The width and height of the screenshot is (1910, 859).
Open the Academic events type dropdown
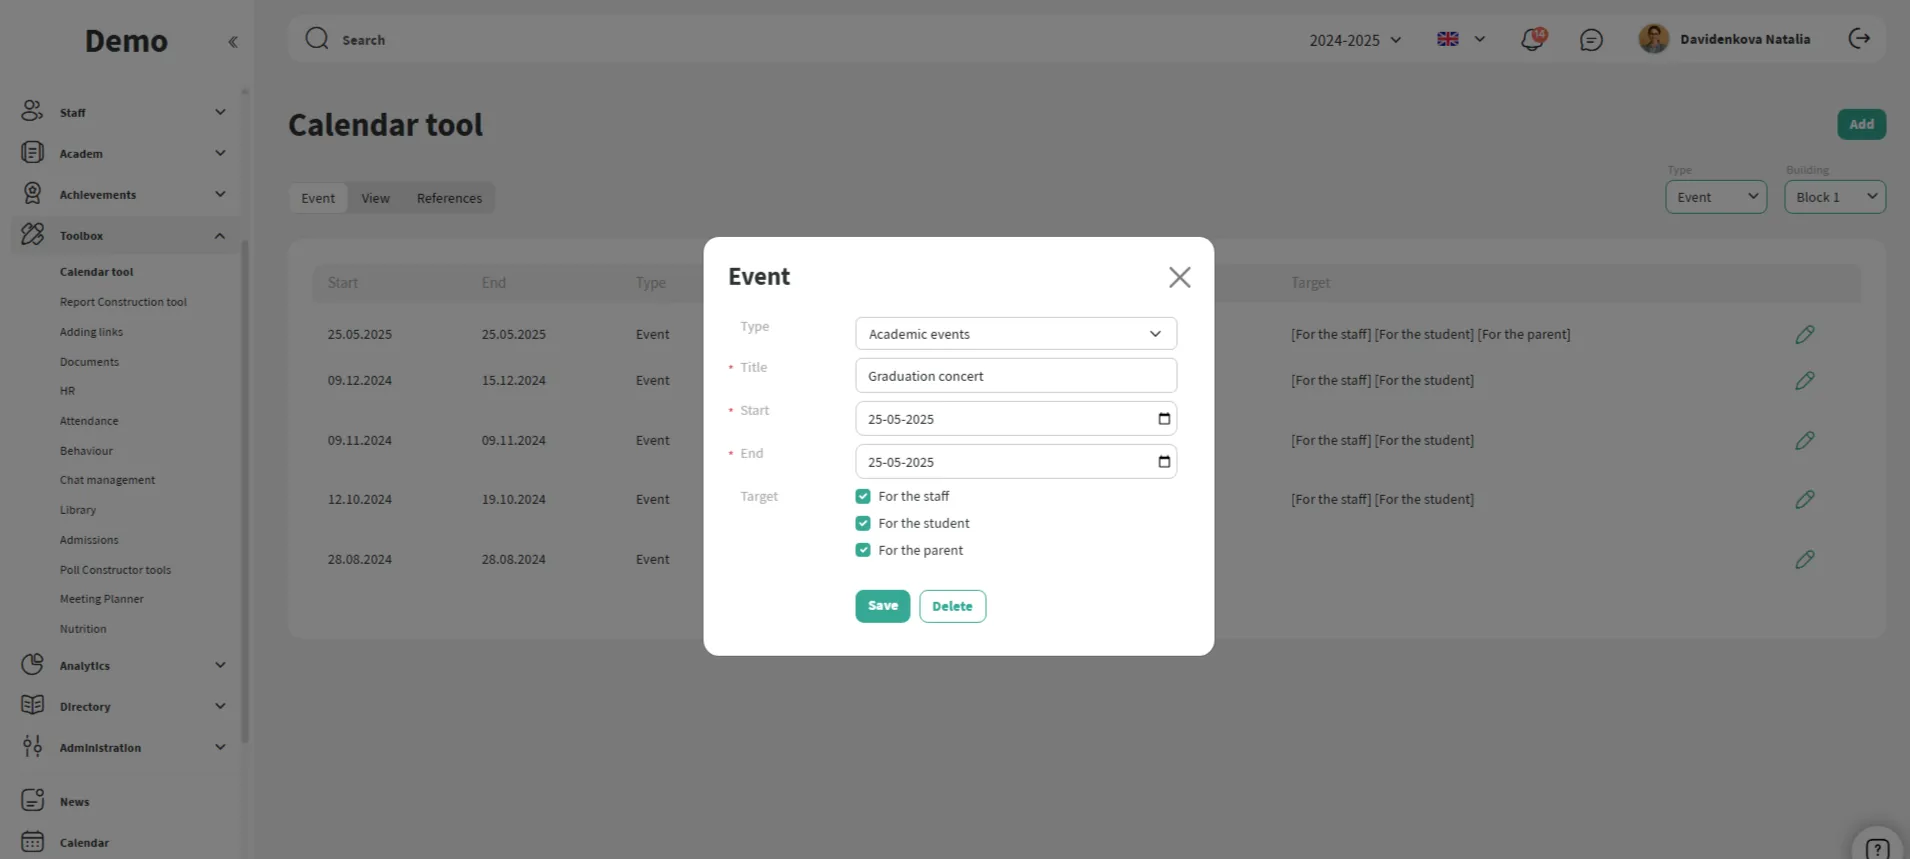point(1015,334)
